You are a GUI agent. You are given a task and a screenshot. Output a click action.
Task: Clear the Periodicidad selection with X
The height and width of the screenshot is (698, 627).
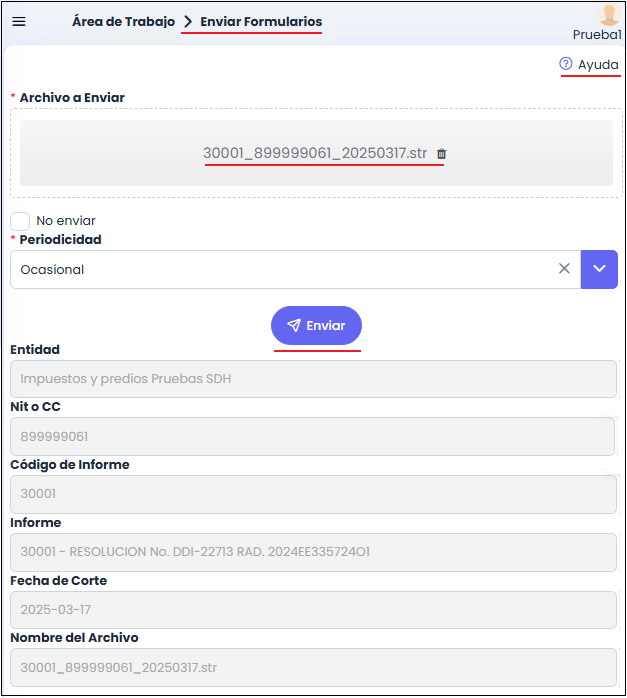coord(564,268)
